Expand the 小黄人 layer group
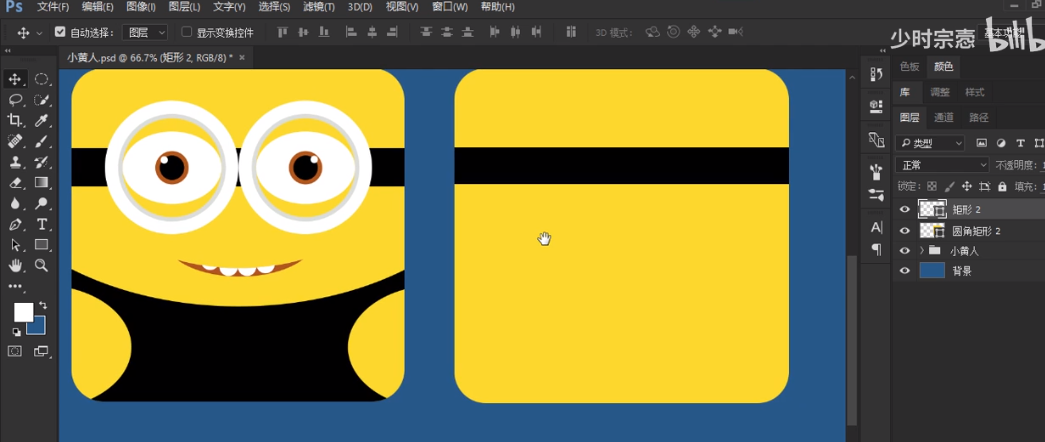1045x442 pixels. [922, 251]
